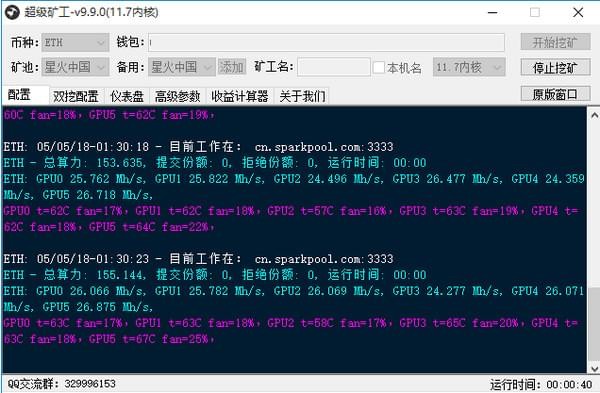Viewport: 600px width, 393px height.
Task: Click the window title 超级矿工-v9.9.0
Action: (91, 12)
